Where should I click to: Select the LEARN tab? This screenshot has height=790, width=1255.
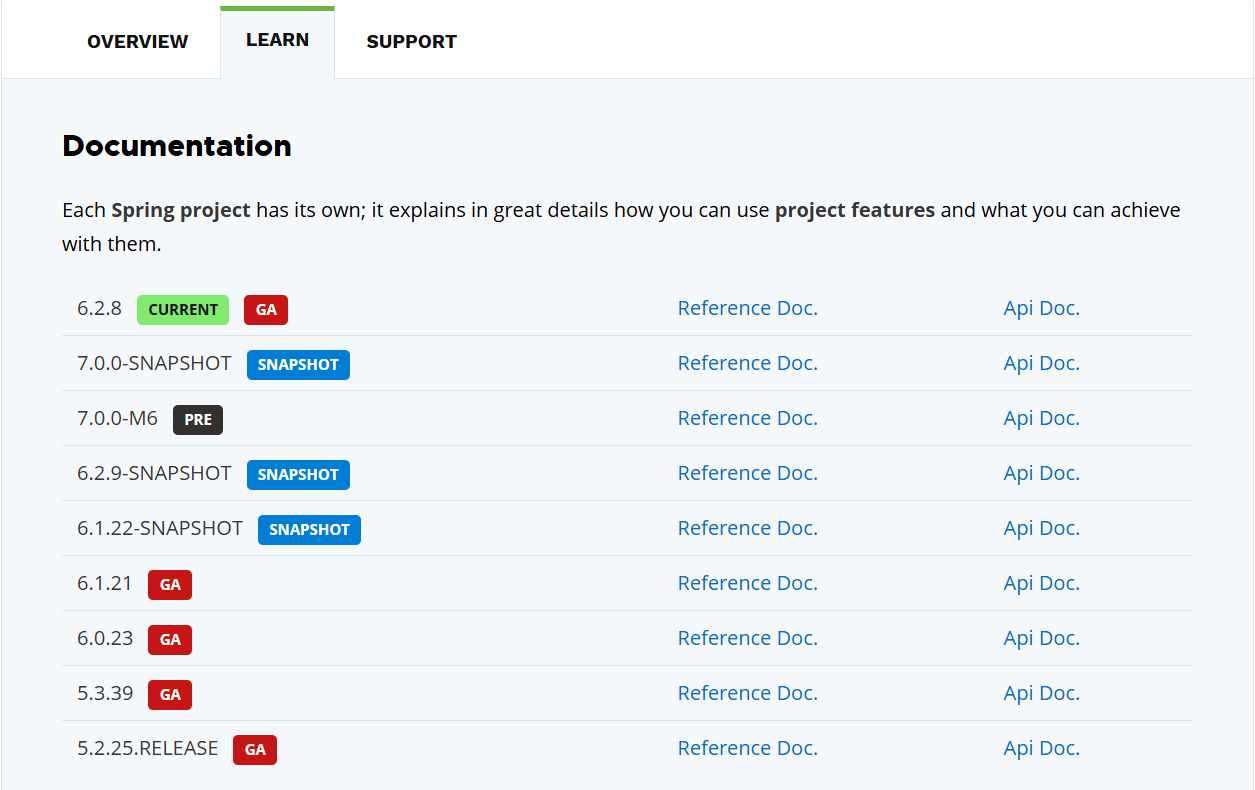click(x=277, y=41)
